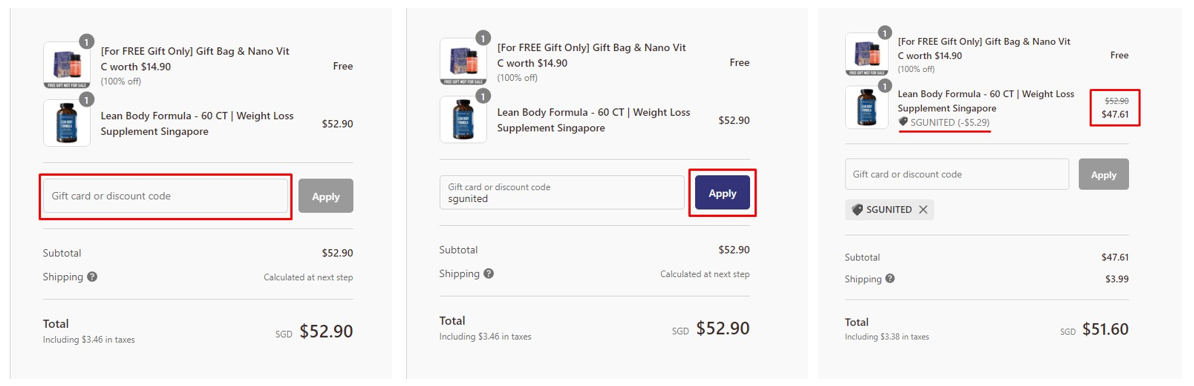Click the empty discount code field in third panel
Viewport: 1194px width, 386px height.
(x=957, y=174)
